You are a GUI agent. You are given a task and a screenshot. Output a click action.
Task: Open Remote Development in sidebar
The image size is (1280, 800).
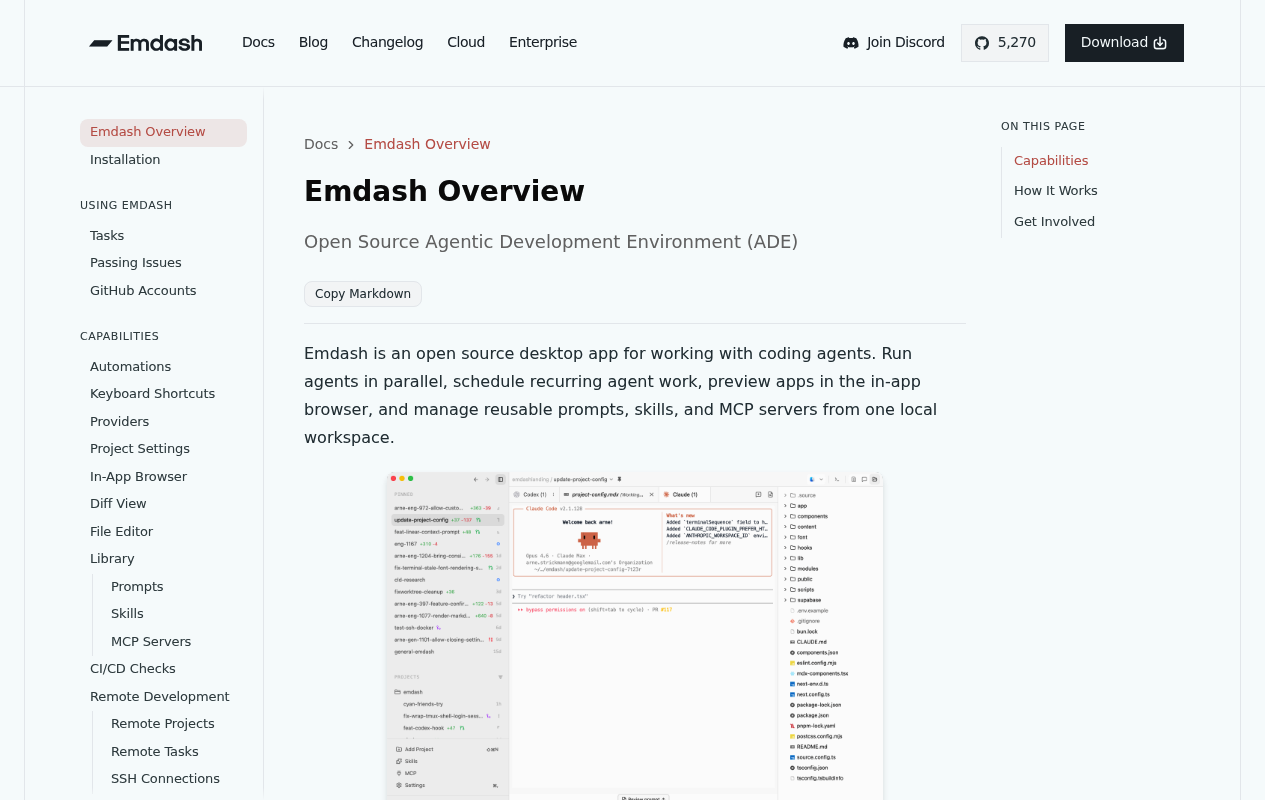tap(159, 697)
